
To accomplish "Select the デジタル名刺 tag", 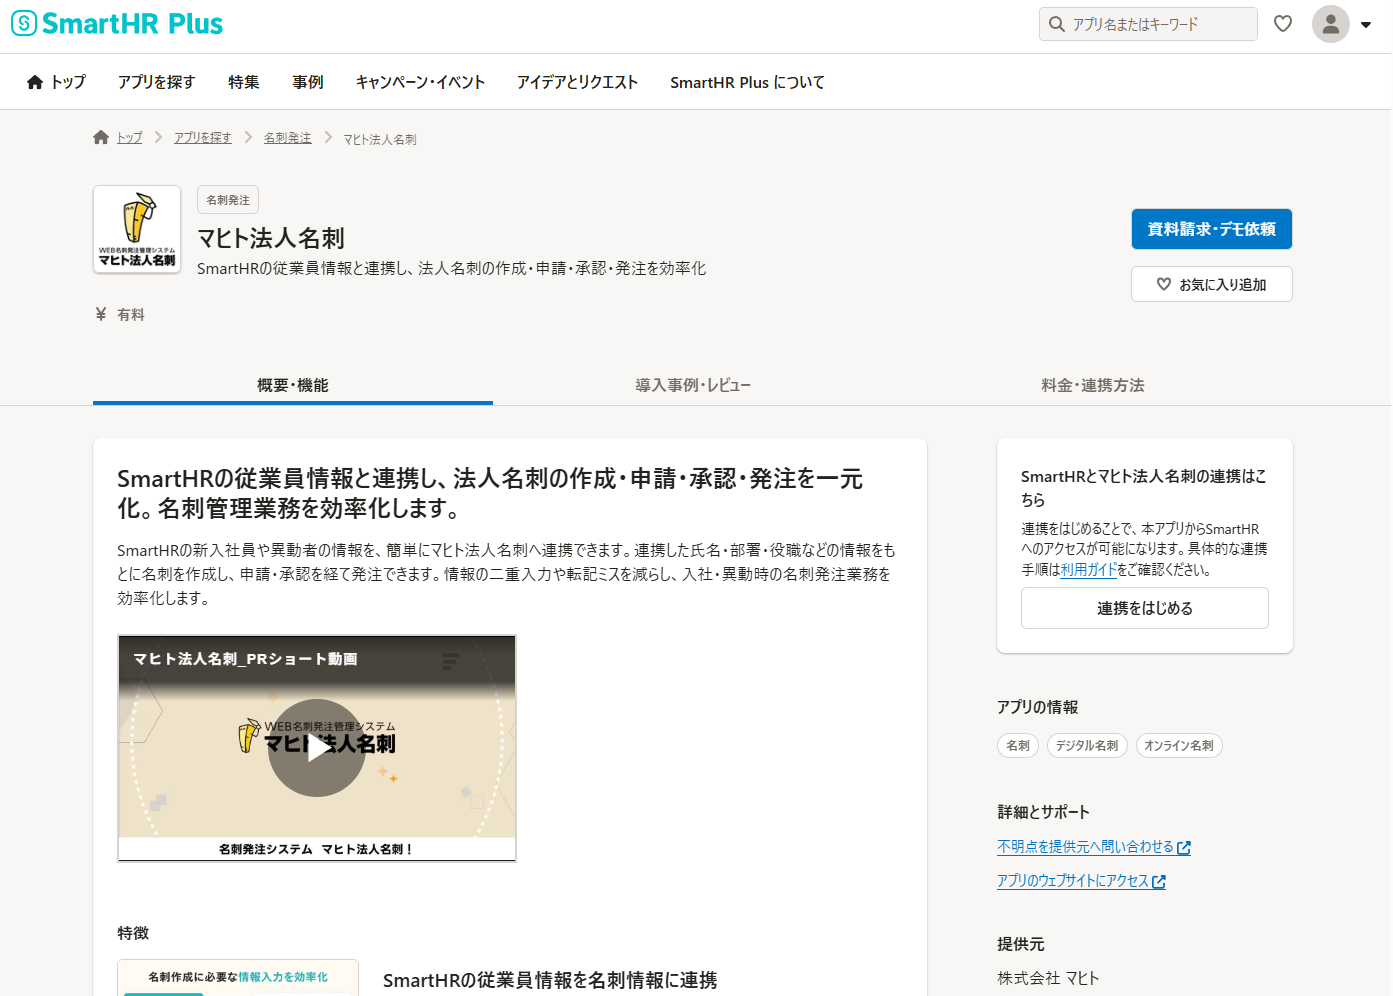I will [x=1087, y=746].
